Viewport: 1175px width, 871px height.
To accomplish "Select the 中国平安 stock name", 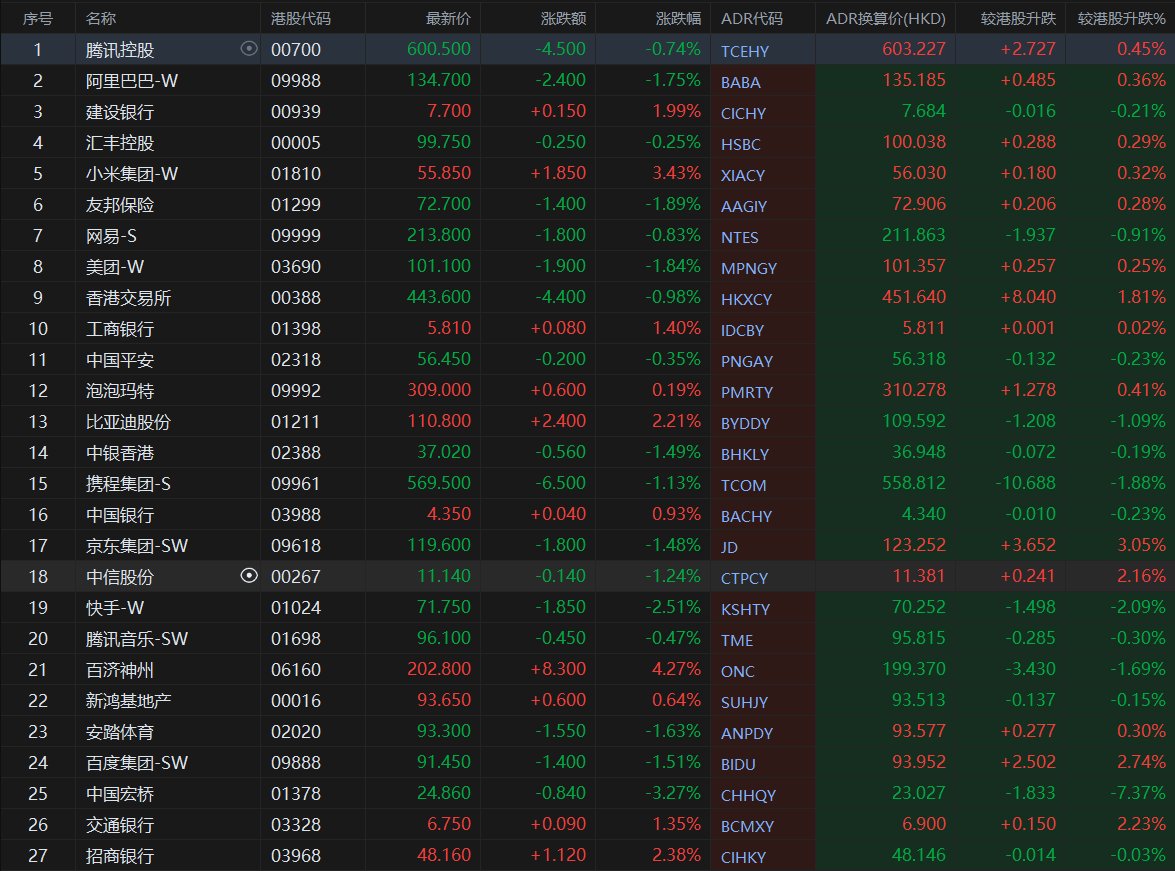I will 120,360.
